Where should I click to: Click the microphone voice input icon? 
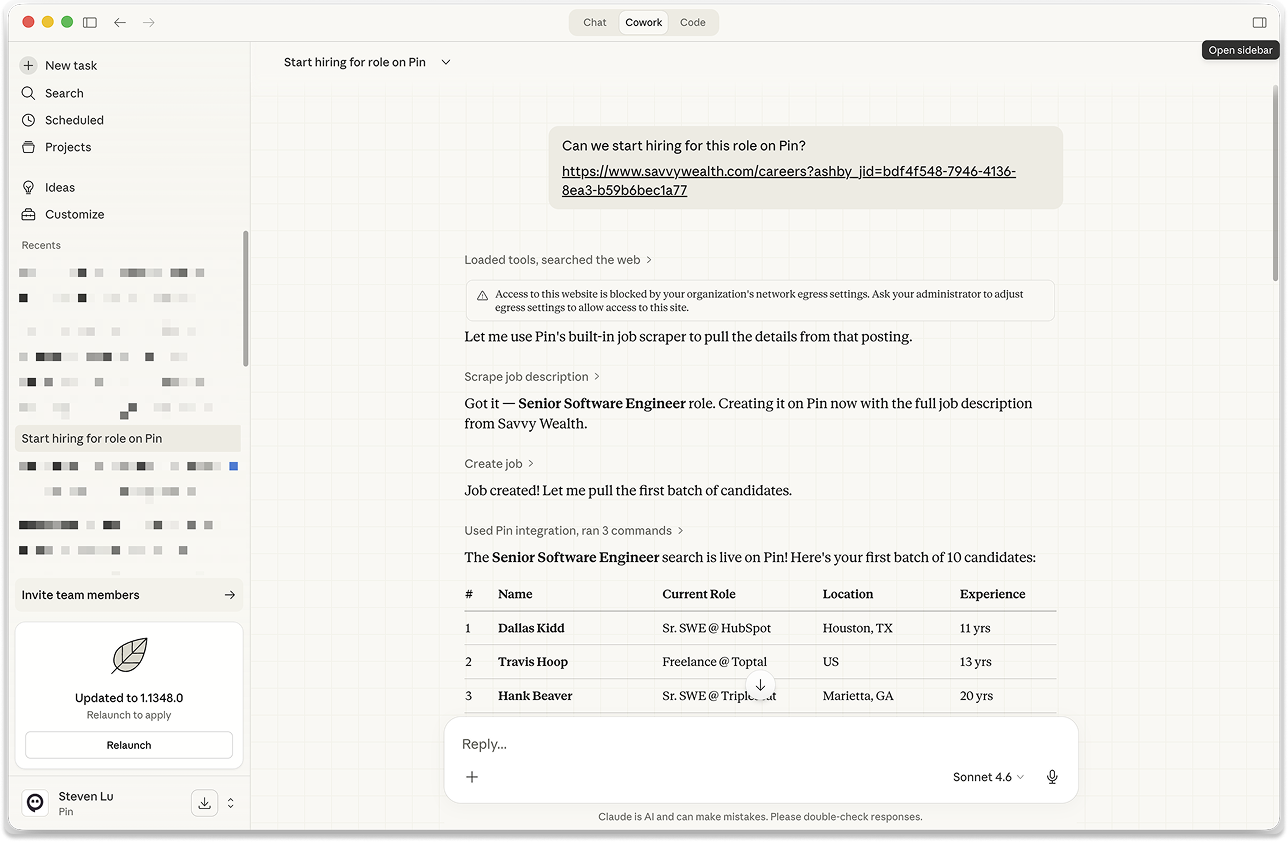1051,777
